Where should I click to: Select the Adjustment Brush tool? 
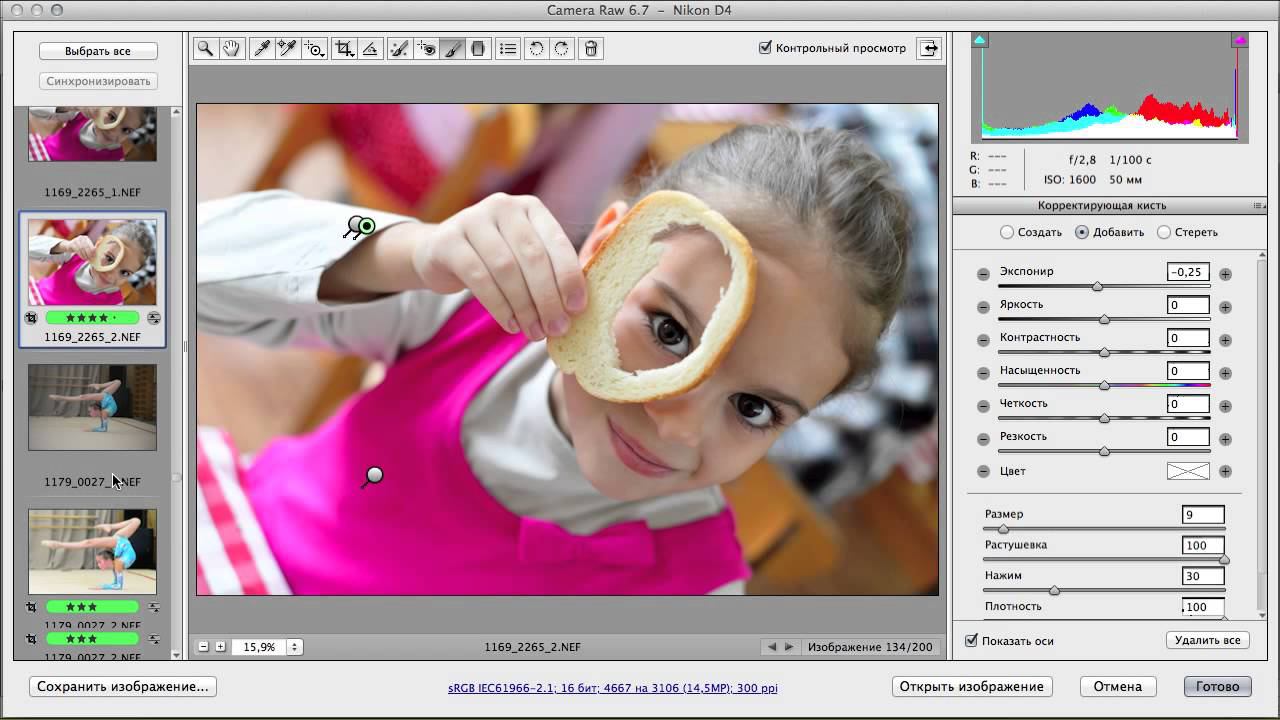point(453,48)
